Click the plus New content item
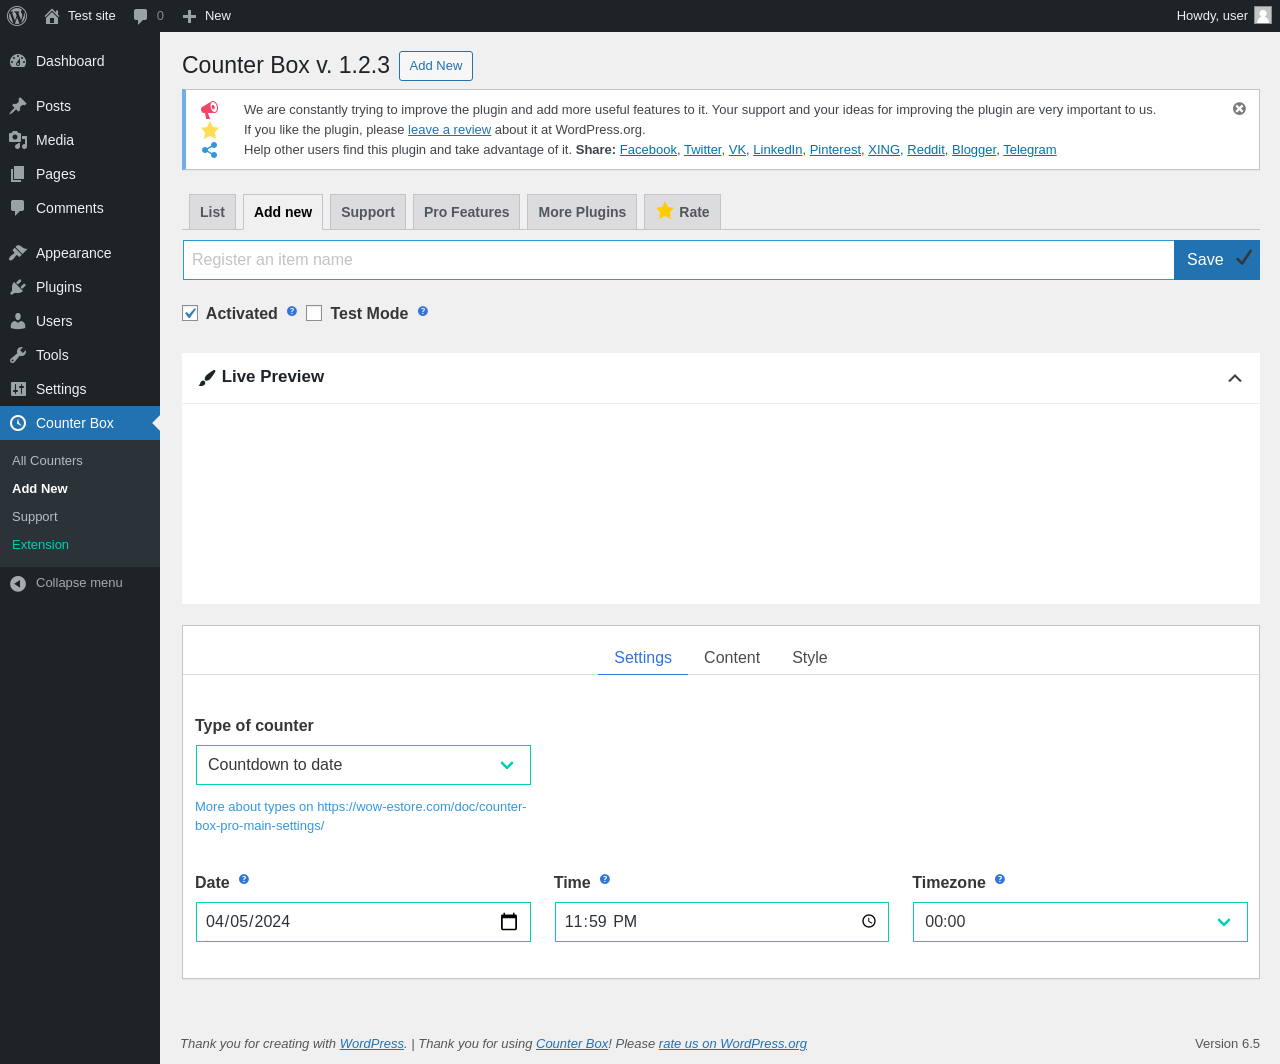 click(x=206, y=16)
